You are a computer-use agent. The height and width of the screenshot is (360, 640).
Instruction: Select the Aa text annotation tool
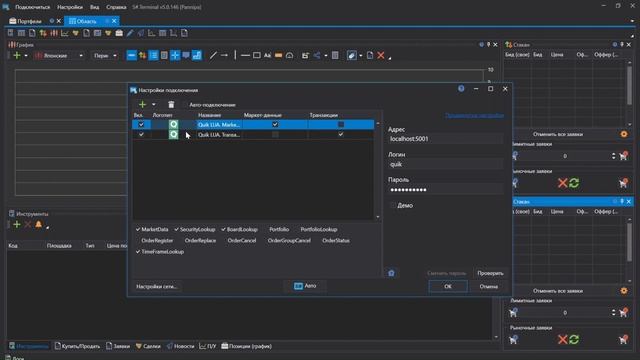click(267, 55)
